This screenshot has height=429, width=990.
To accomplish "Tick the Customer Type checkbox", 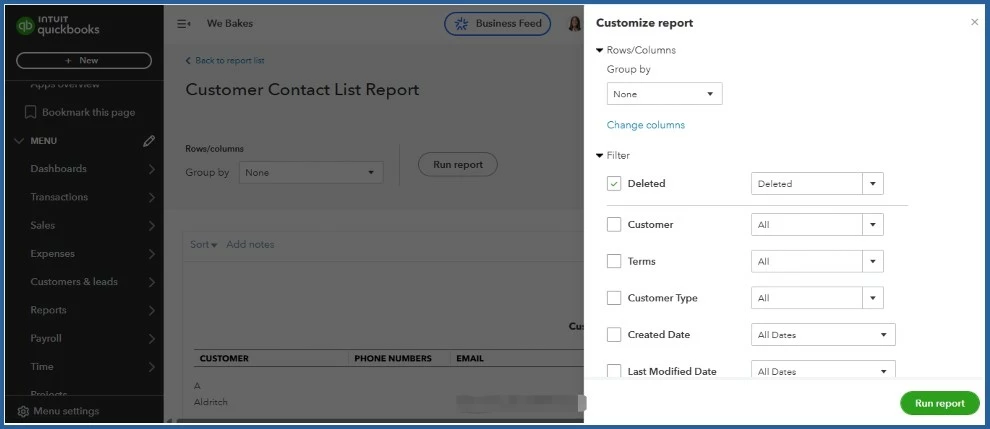I will [614, 298].
